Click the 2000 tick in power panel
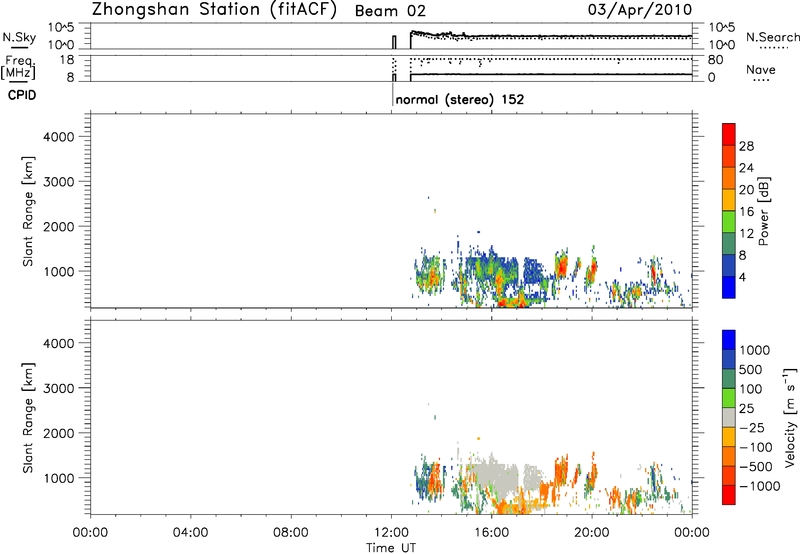Viewport: 800px width, 554px height. [x=58, y=226]
